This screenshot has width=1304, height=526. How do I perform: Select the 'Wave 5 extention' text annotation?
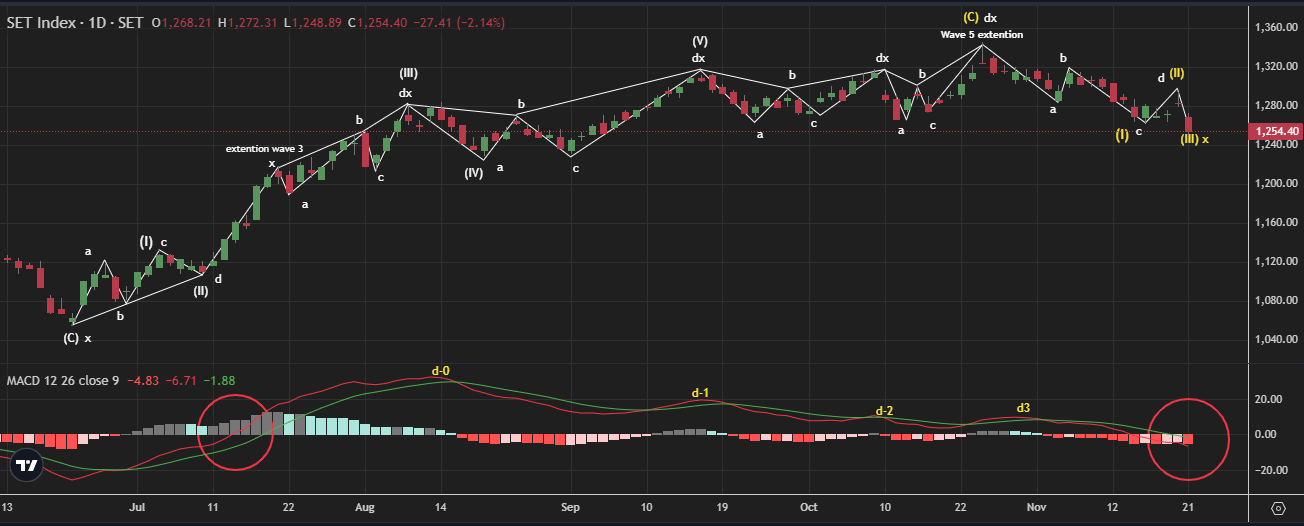click(982, 35)
